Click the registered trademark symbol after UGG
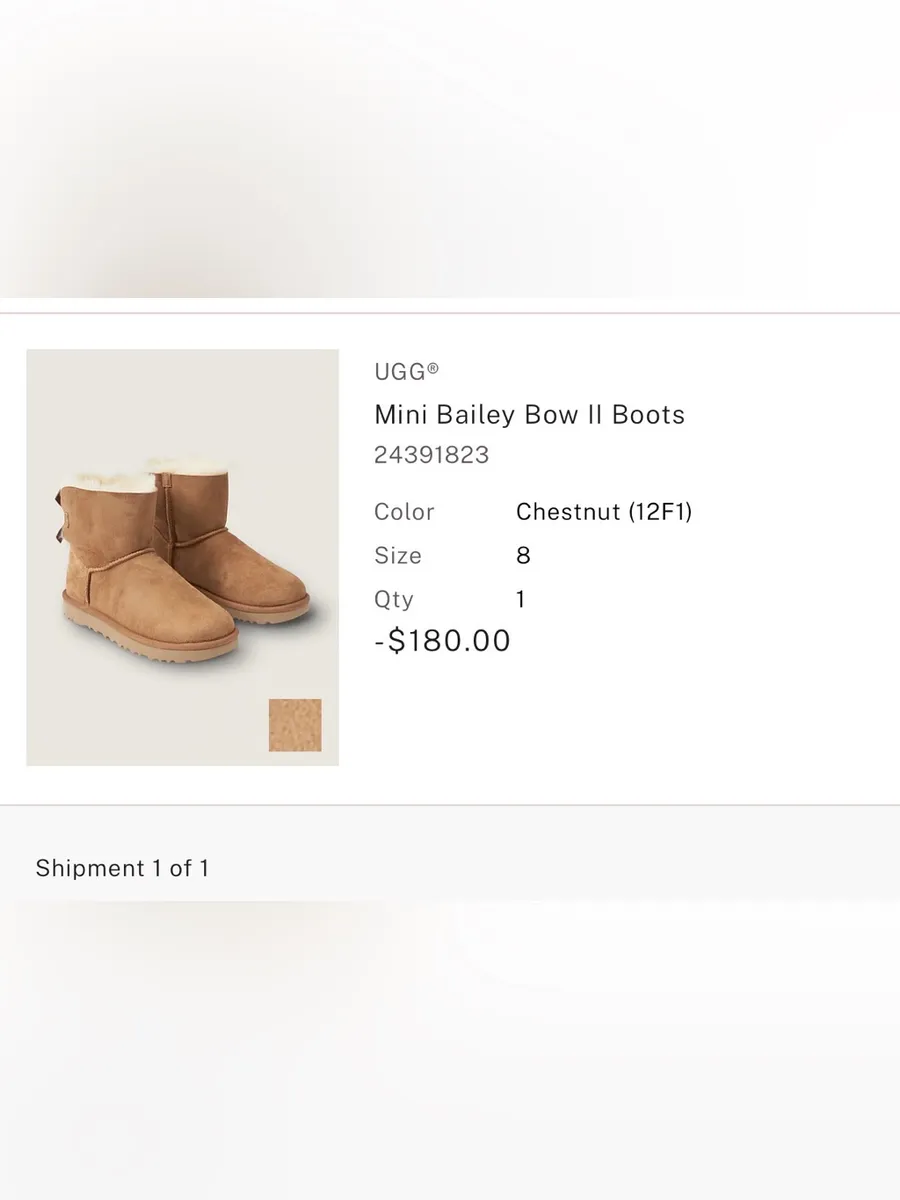 (x=433, y=368)
